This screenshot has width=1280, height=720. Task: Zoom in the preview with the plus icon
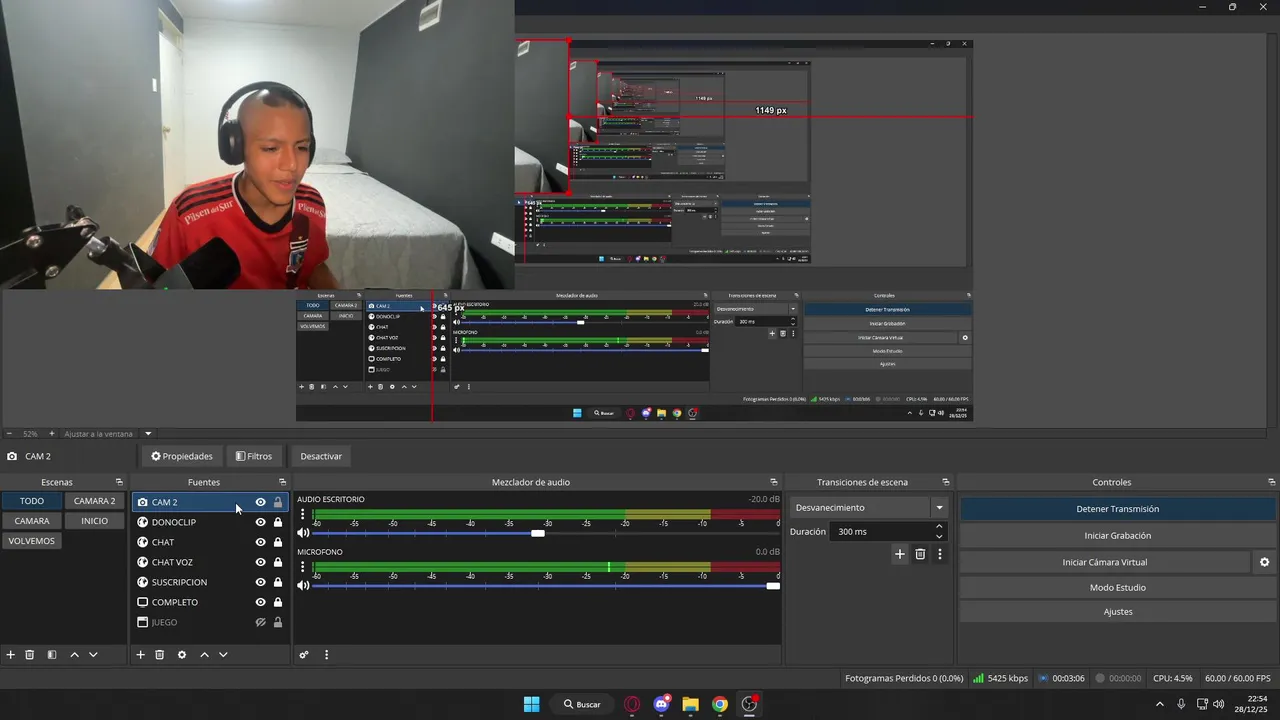(x=52, y=434)
